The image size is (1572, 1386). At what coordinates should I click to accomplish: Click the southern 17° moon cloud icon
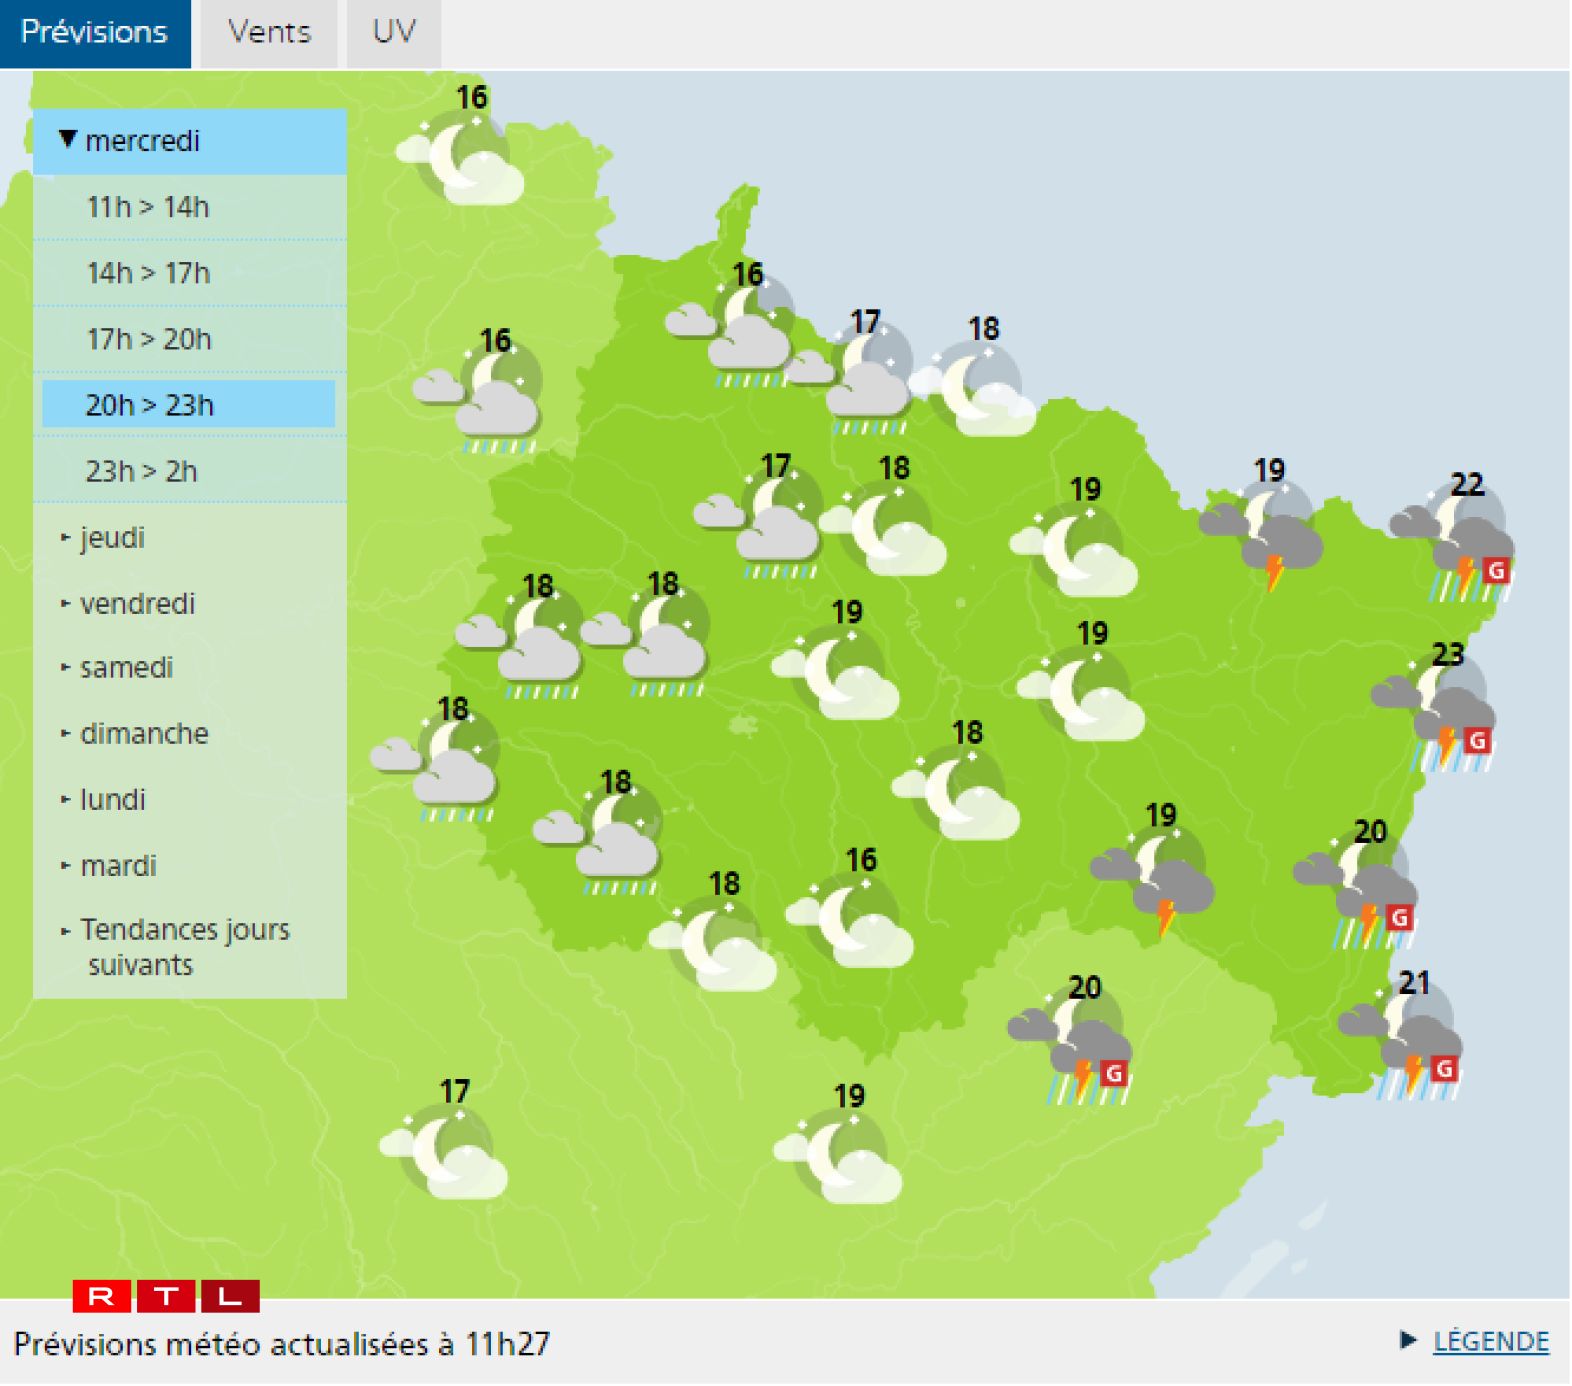[446, 1151]
